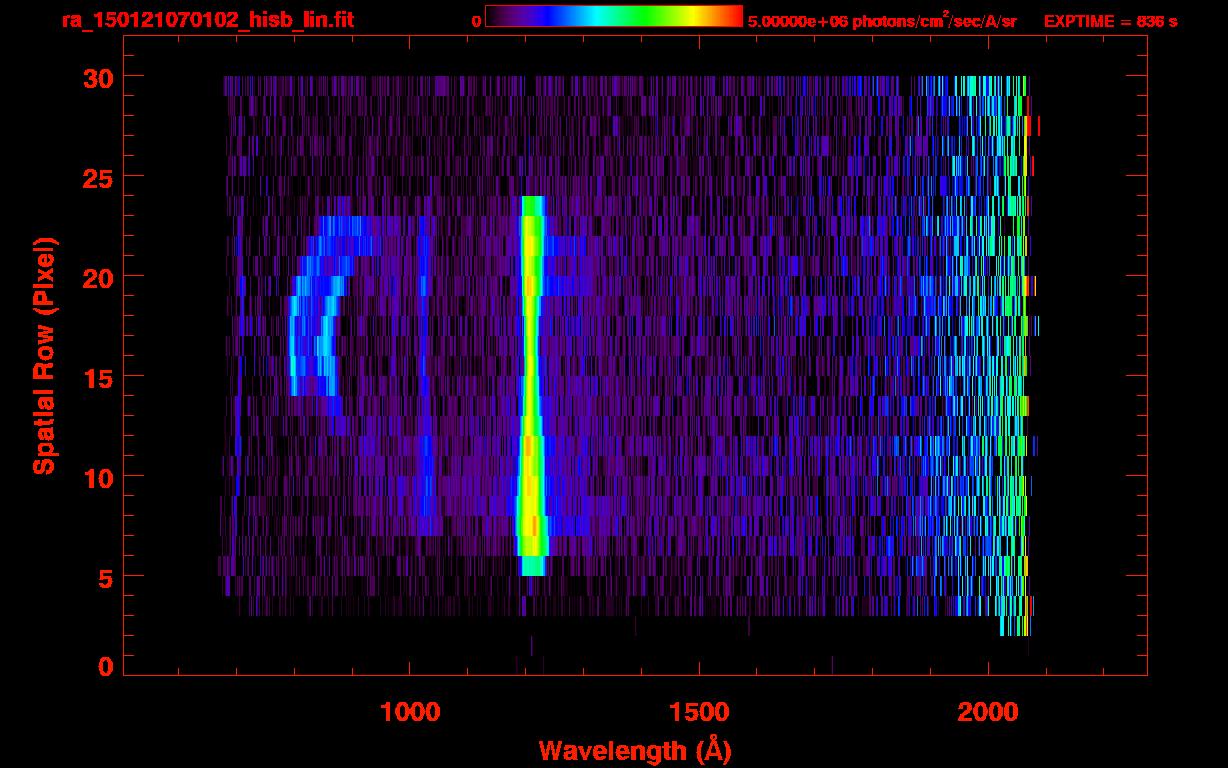Click the 0 label beside the color bar

pyautogui.click(x=477, y=21)
